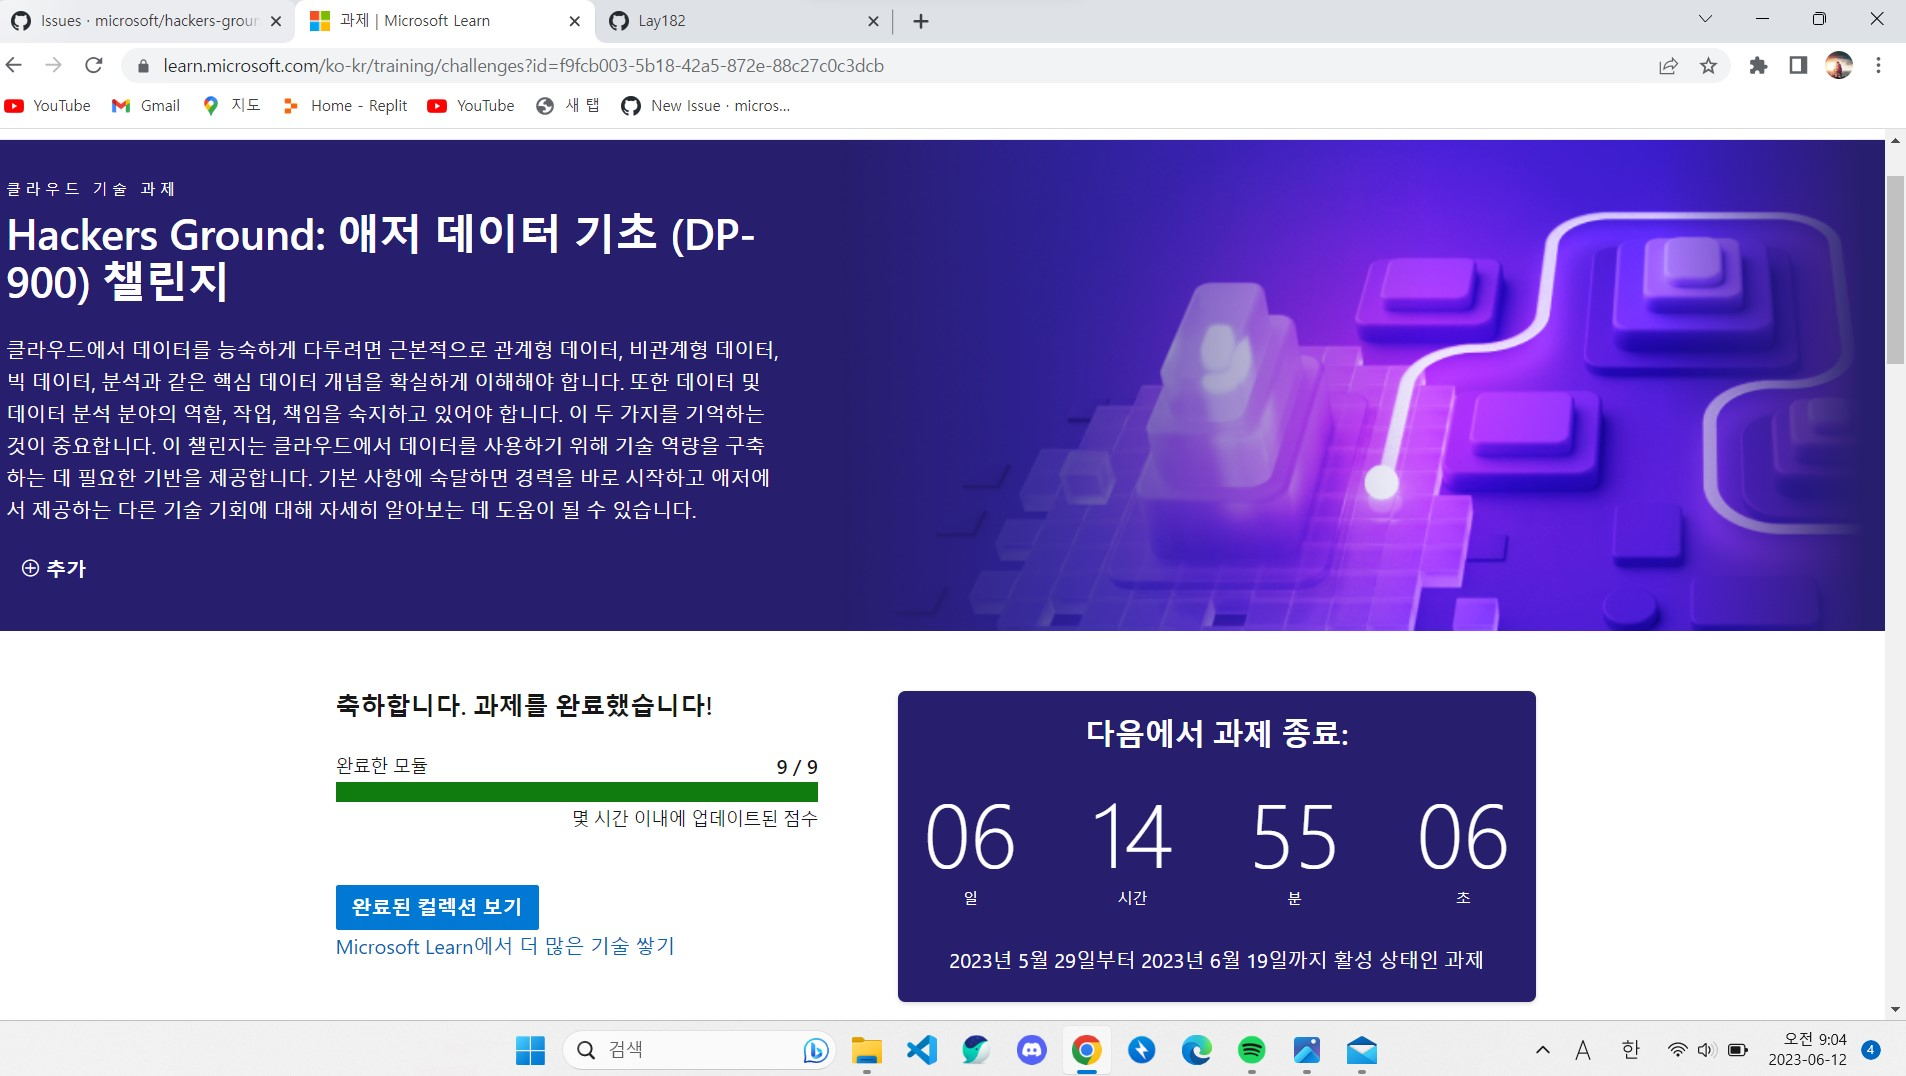Click the 완료된 컬렉션 보기 button

(436, 906)
